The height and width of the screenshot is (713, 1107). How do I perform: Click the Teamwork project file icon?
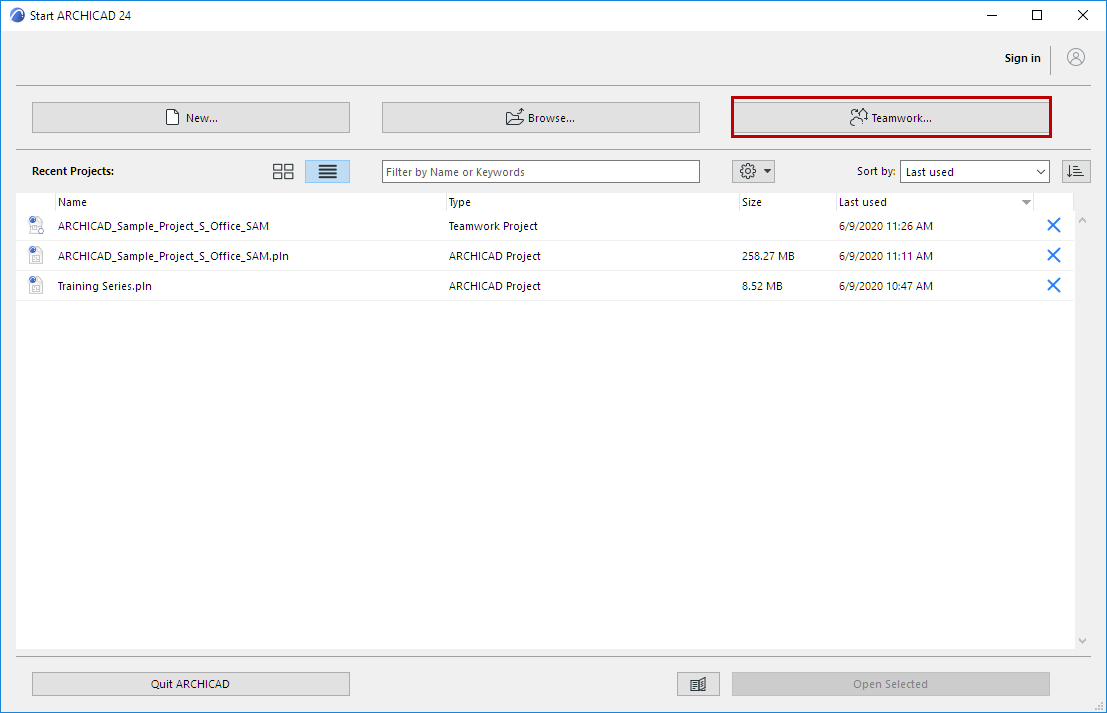[35, 225]
